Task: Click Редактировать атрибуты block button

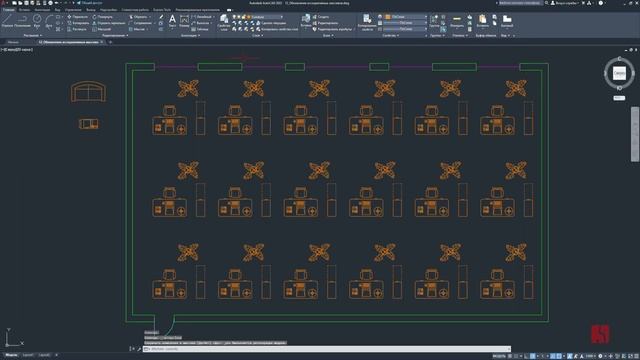Action: coord(331,29)
